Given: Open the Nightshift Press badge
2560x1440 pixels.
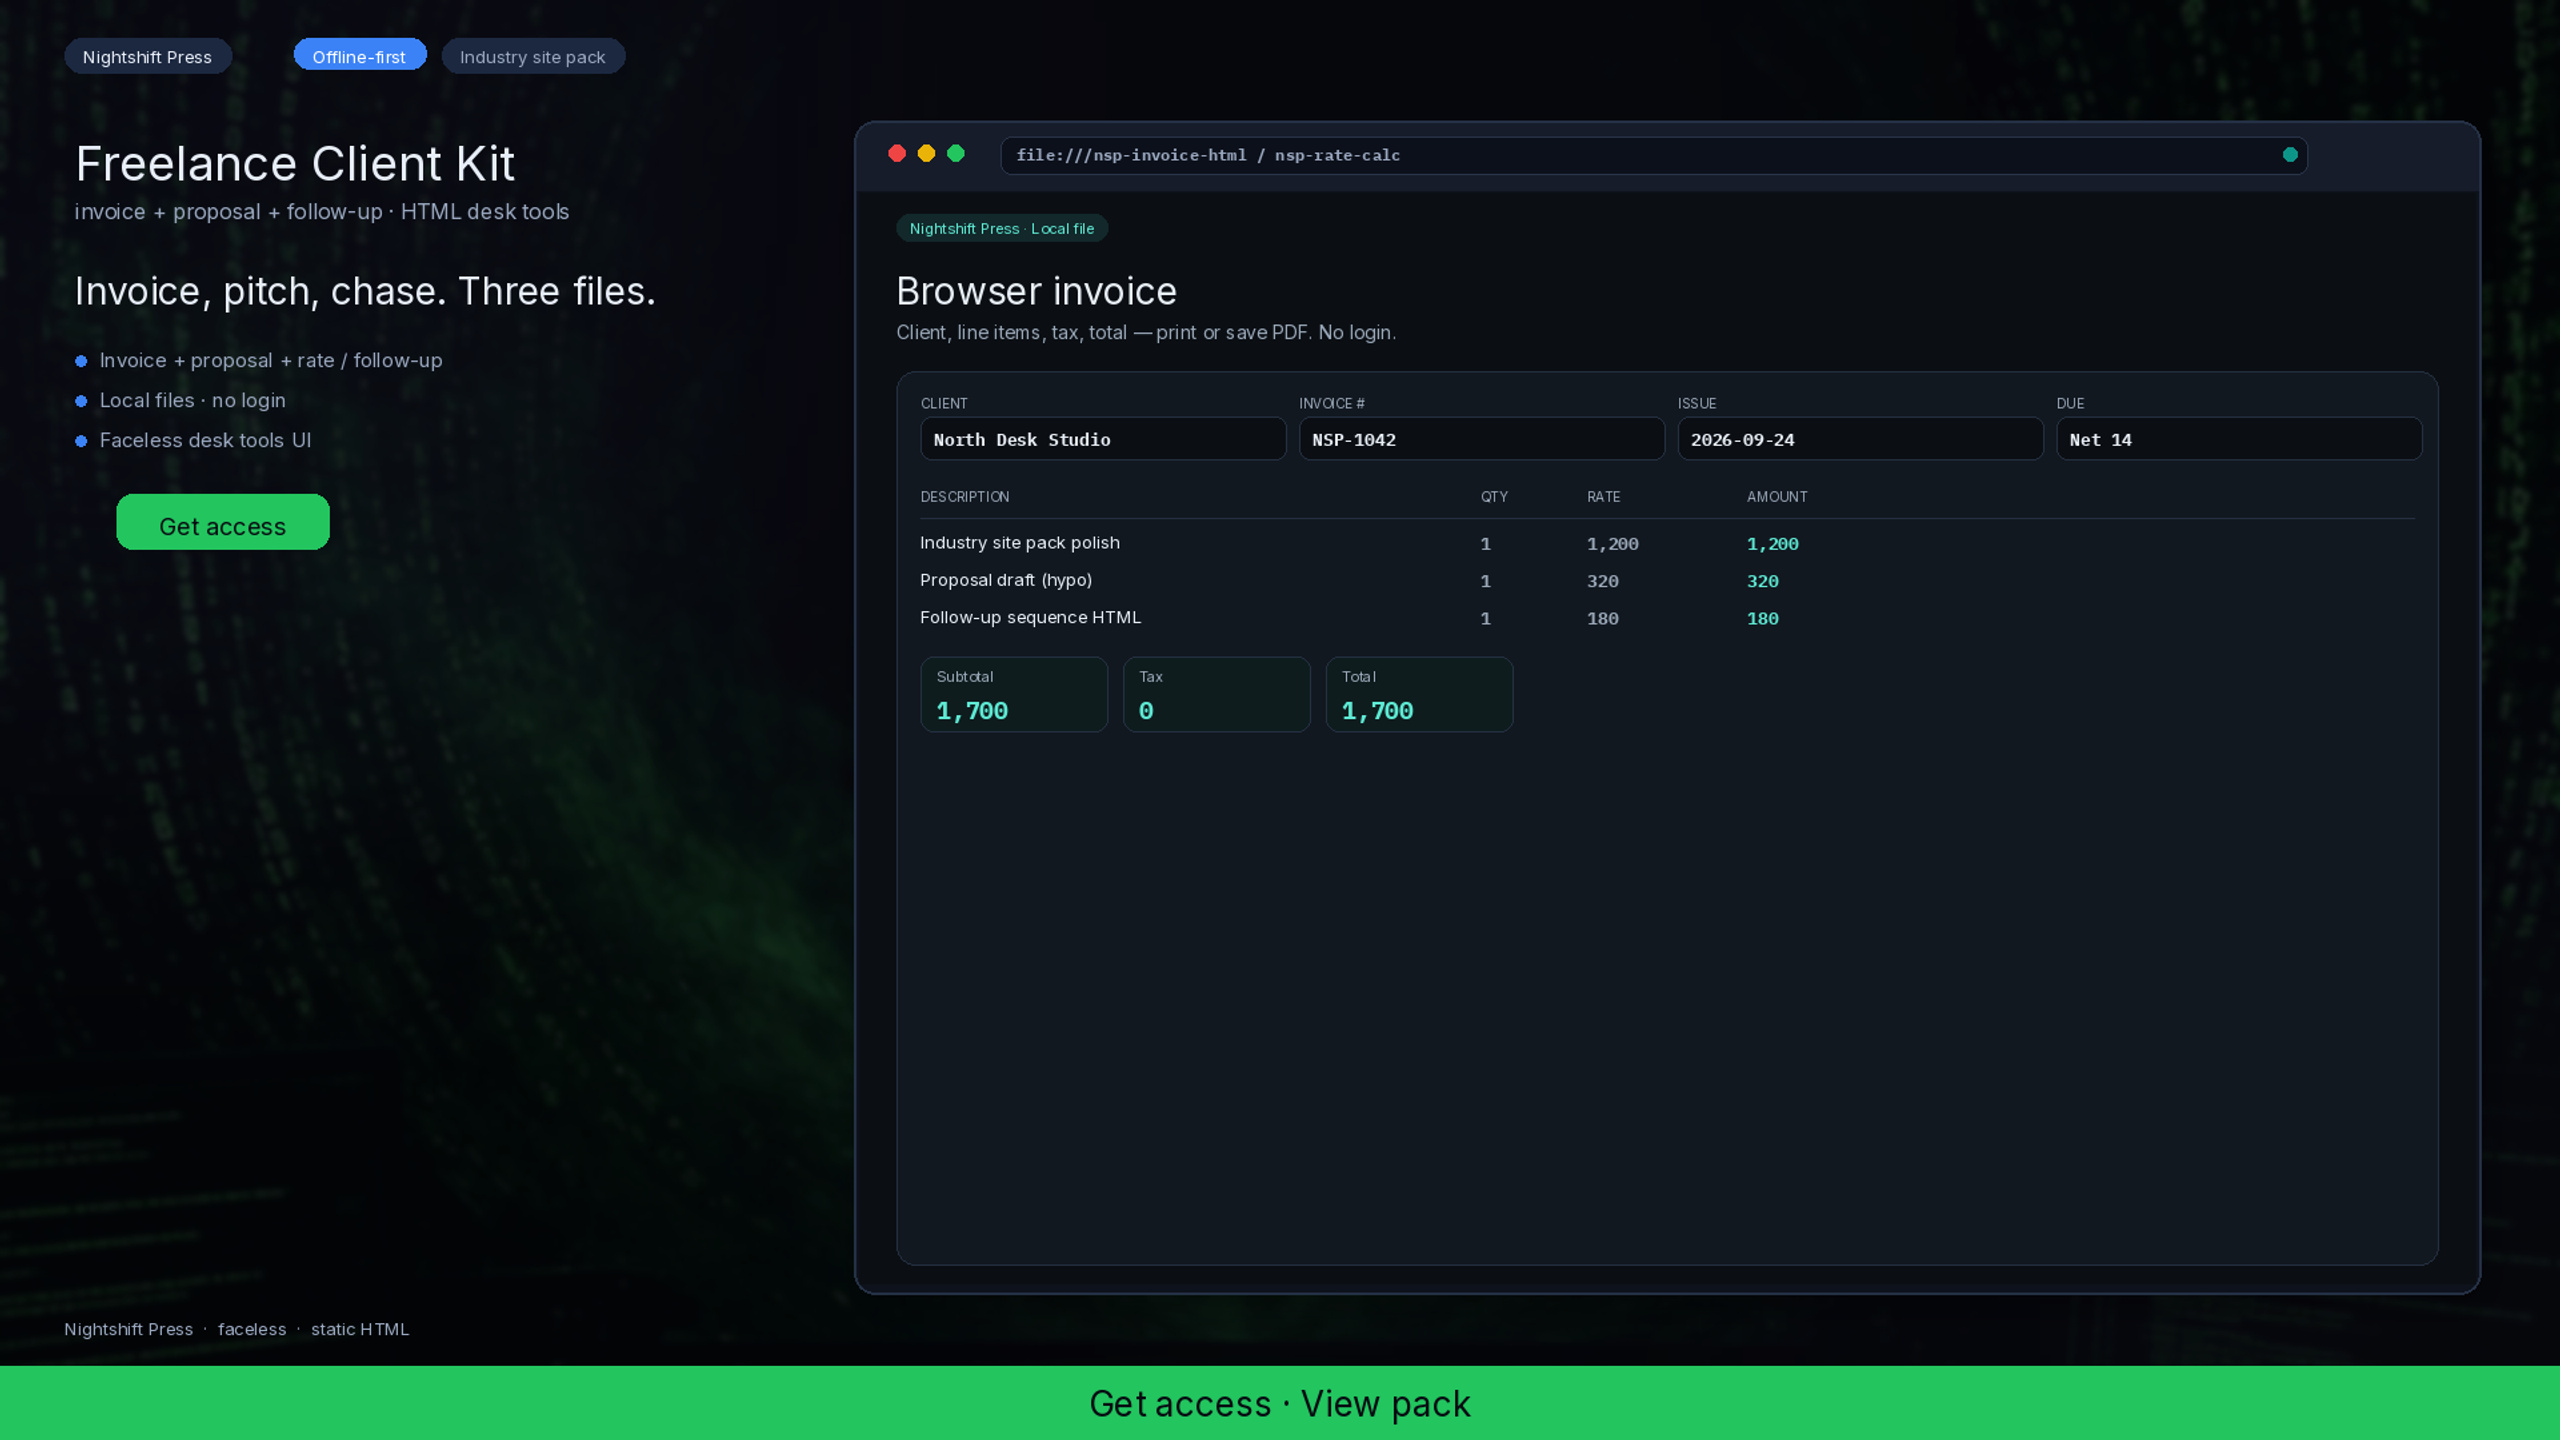Looking at the screenshot, I should 148,57.
